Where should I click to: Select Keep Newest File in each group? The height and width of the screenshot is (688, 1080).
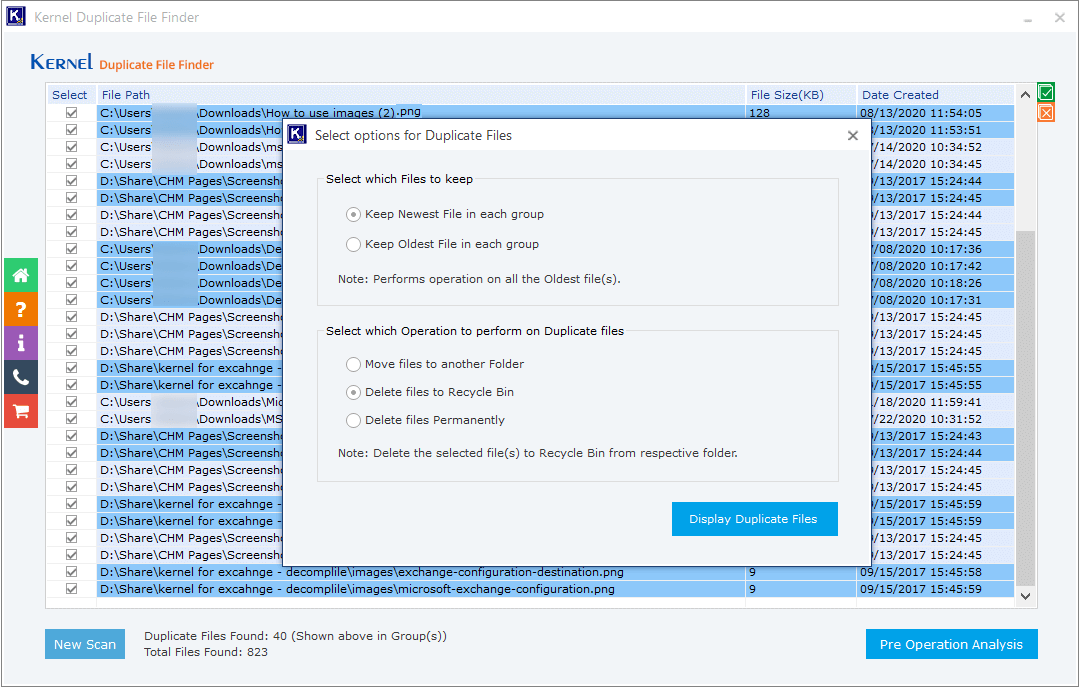coord(353,214)
